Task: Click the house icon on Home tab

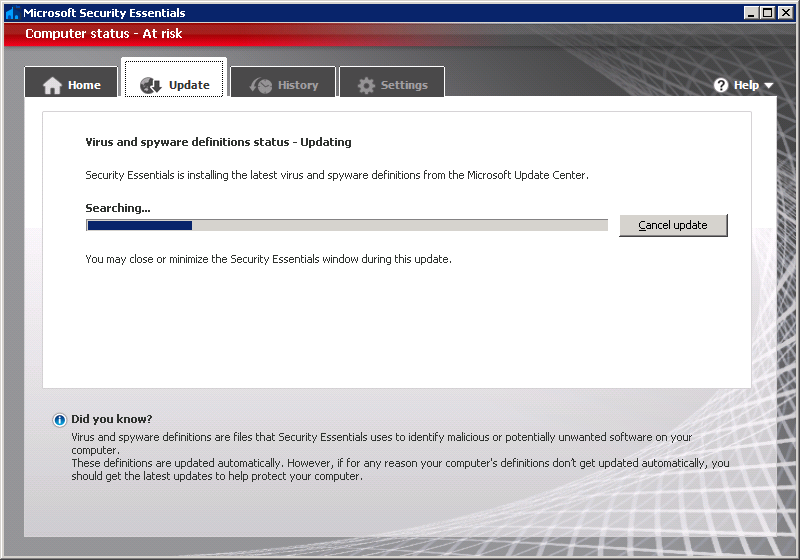Action: pyautogui.click(x=52, y=86)
